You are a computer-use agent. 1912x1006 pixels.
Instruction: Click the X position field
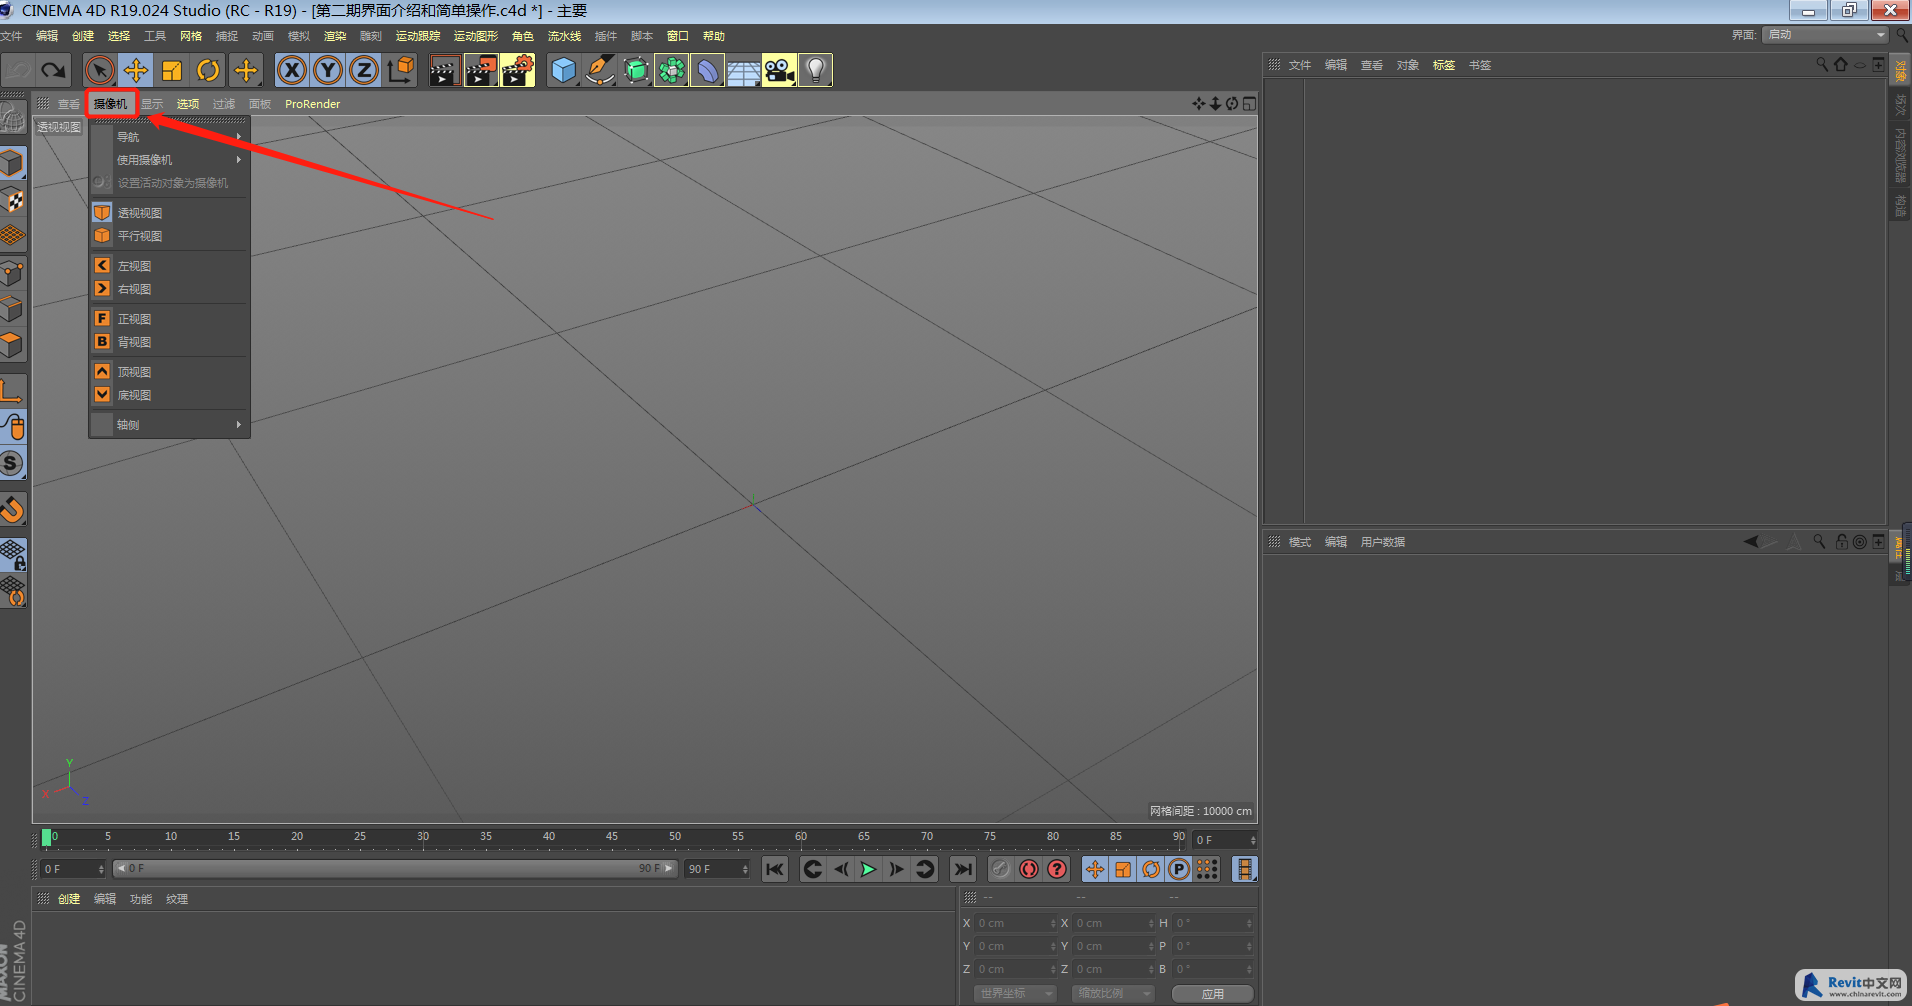click(x=1016, y=923)
